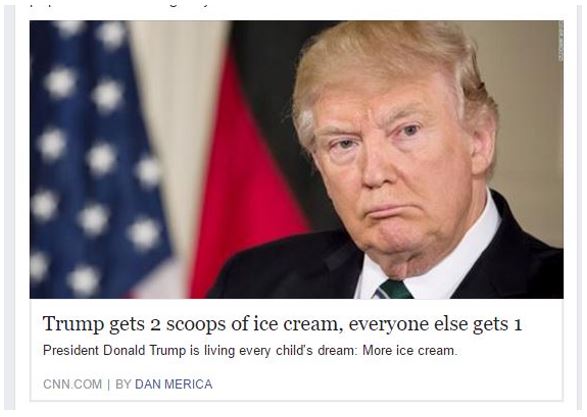The width and height of the screenshot is (587, 417).
Task: Click the words 'everyone else gets 1' in headline
Action: pos(435,324)
